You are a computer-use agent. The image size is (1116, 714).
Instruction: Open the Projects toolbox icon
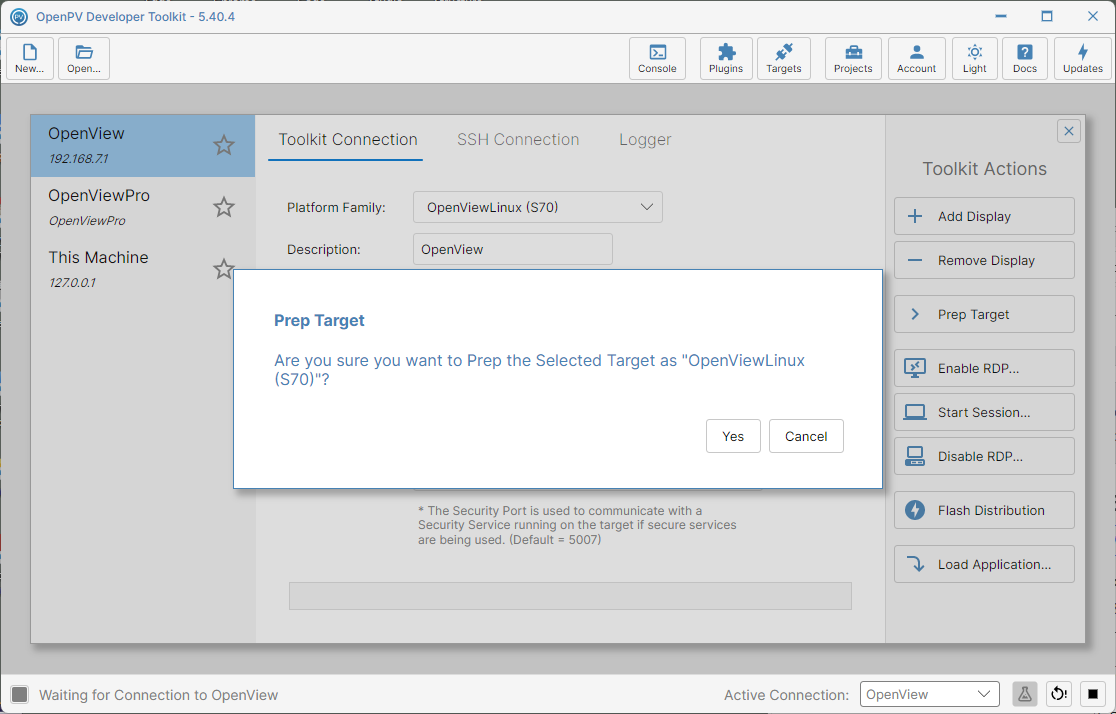[853, 58]
